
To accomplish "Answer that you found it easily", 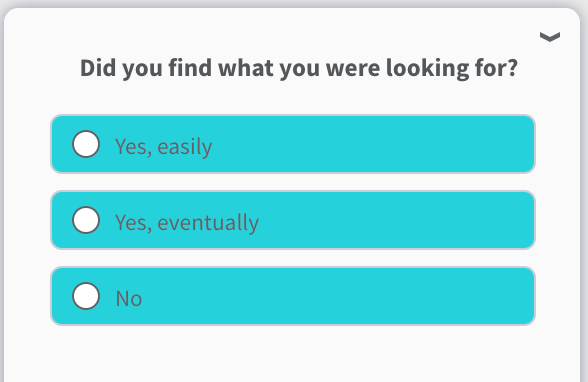I will coord(292,144).
